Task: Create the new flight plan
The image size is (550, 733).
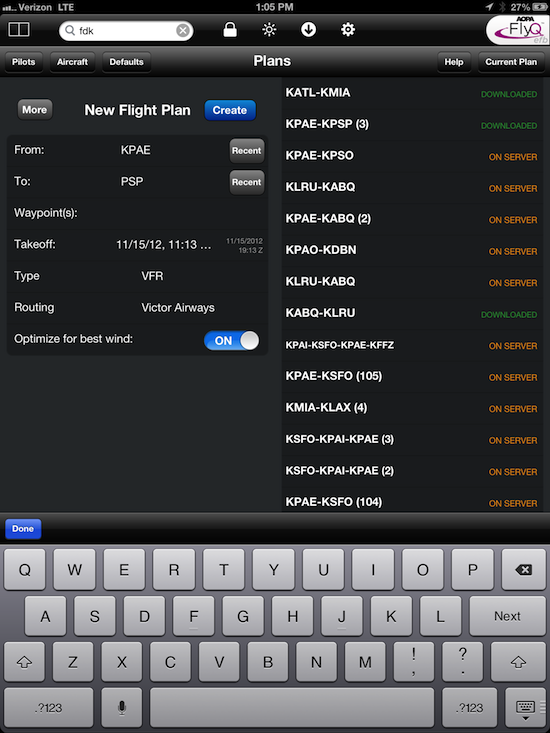Action: [x=230, y=110]
